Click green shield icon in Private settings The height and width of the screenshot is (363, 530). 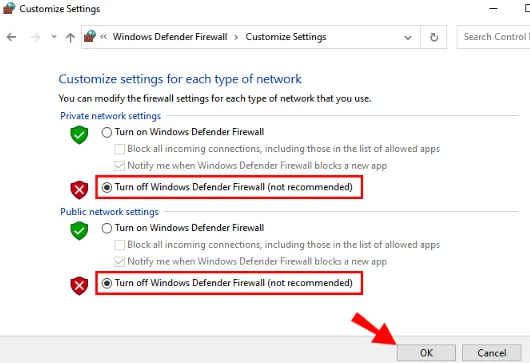click(x=79, y=135)
